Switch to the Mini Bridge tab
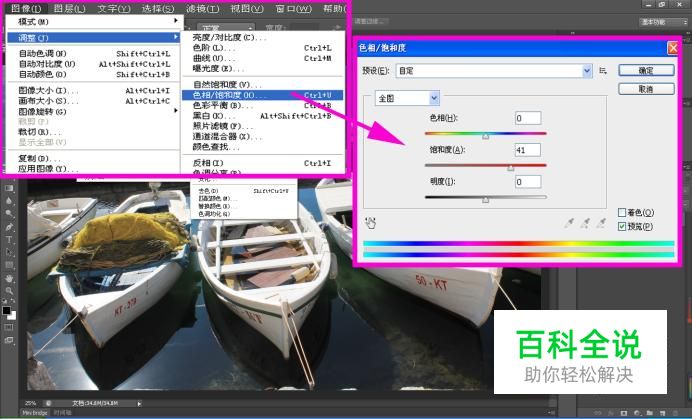The image size is (692, 419). point(35,413)
